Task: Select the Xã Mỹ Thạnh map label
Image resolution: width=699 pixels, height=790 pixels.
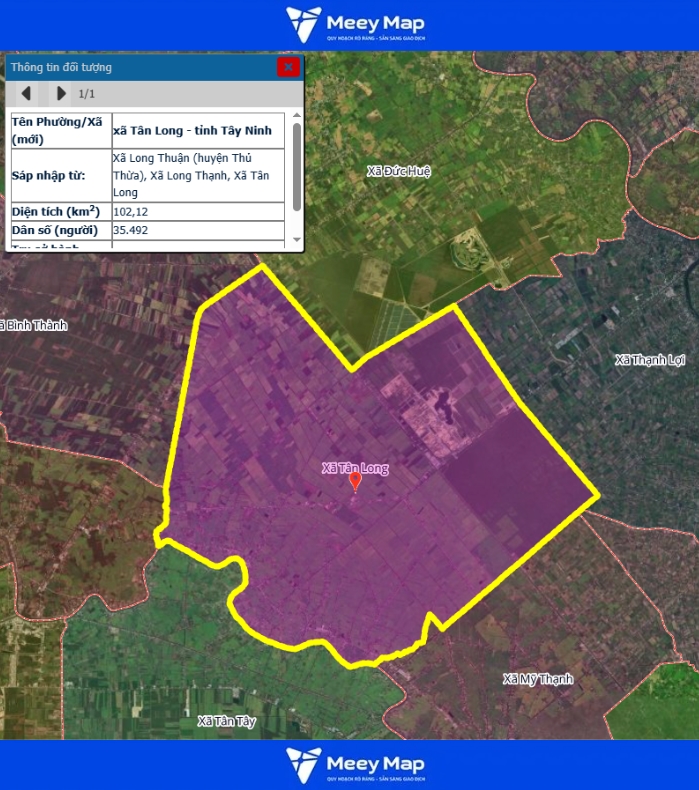Action: [x=538, y=679]
